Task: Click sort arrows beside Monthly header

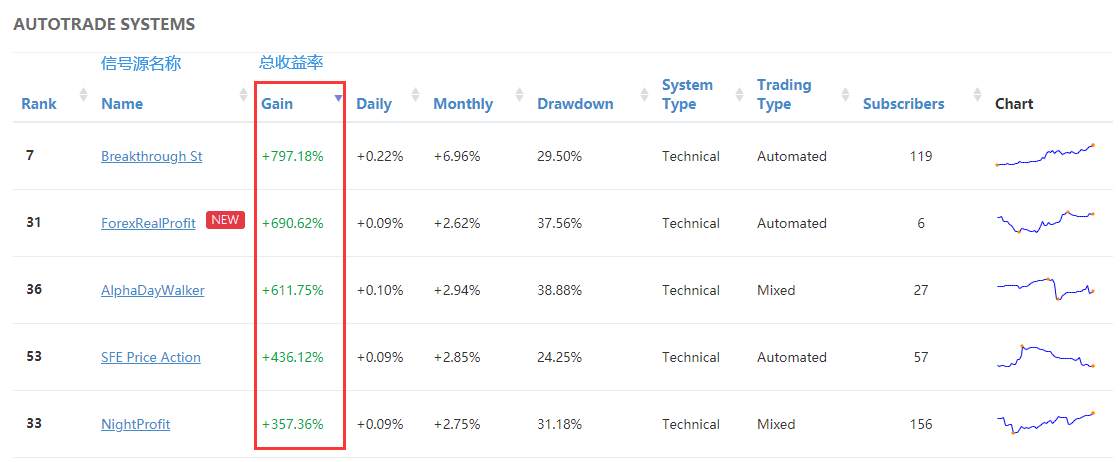Action: (519, 94)
